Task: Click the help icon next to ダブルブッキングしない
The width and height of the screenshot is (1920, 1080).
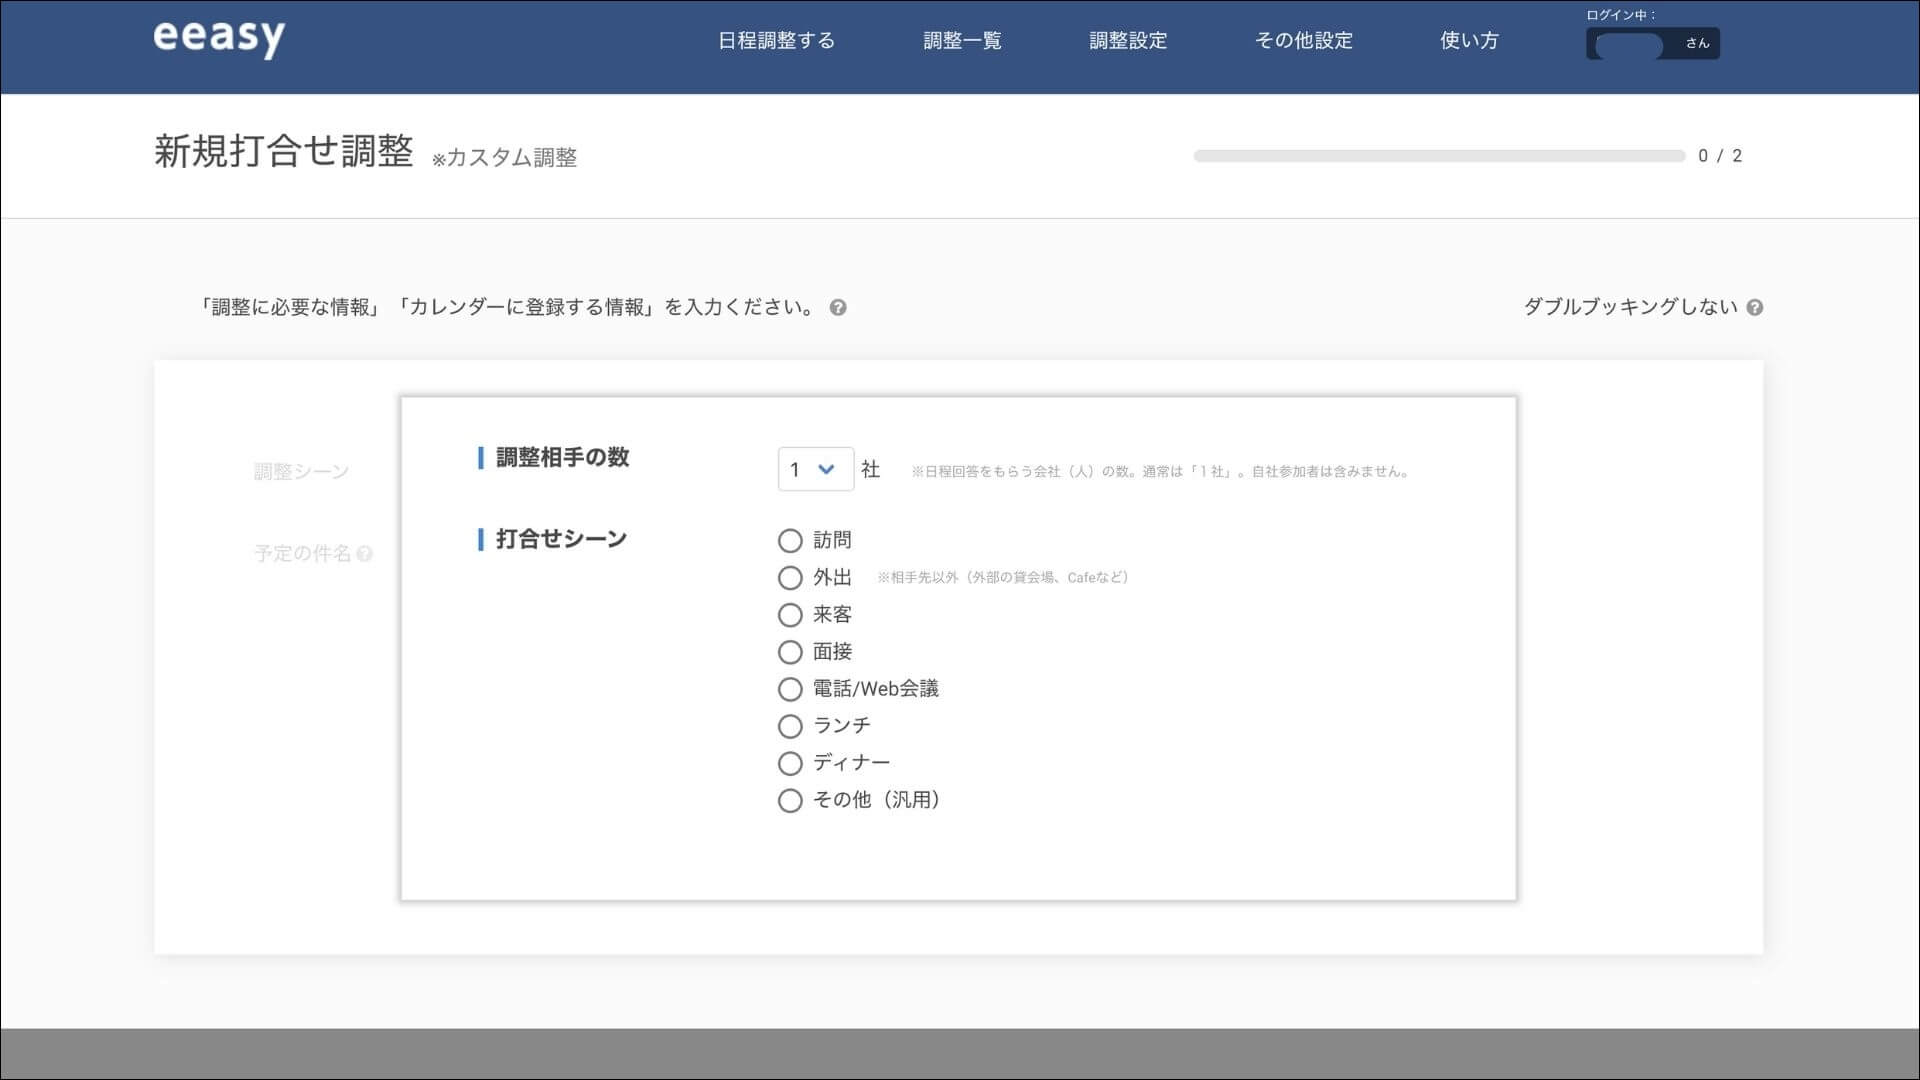Action: (x=1755, y=308)
